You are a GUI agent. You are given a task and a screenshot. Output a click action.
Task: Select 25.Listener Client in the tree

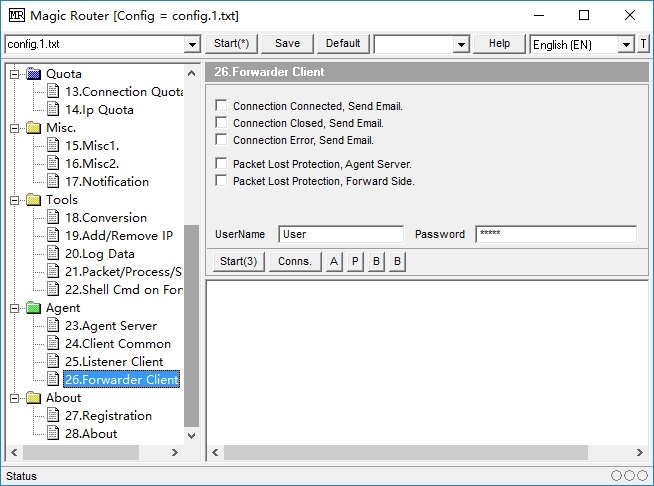click(114, 362)
